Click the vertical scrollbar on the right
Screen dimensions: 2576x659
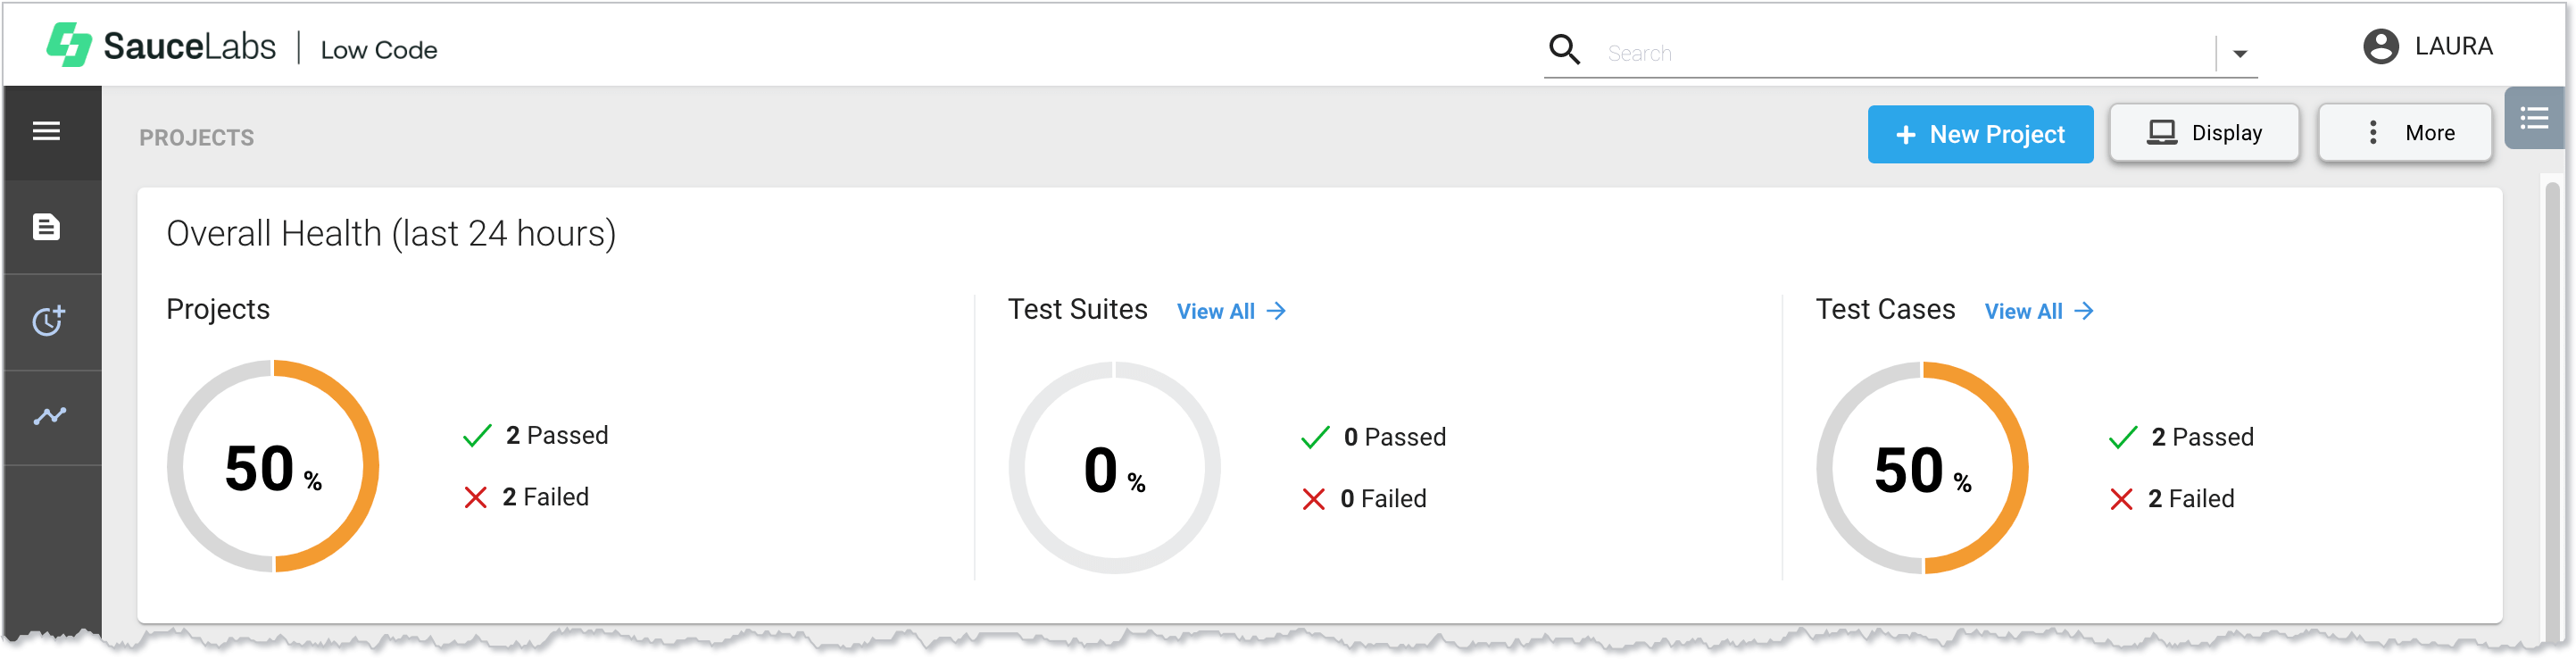[2552, 400]
